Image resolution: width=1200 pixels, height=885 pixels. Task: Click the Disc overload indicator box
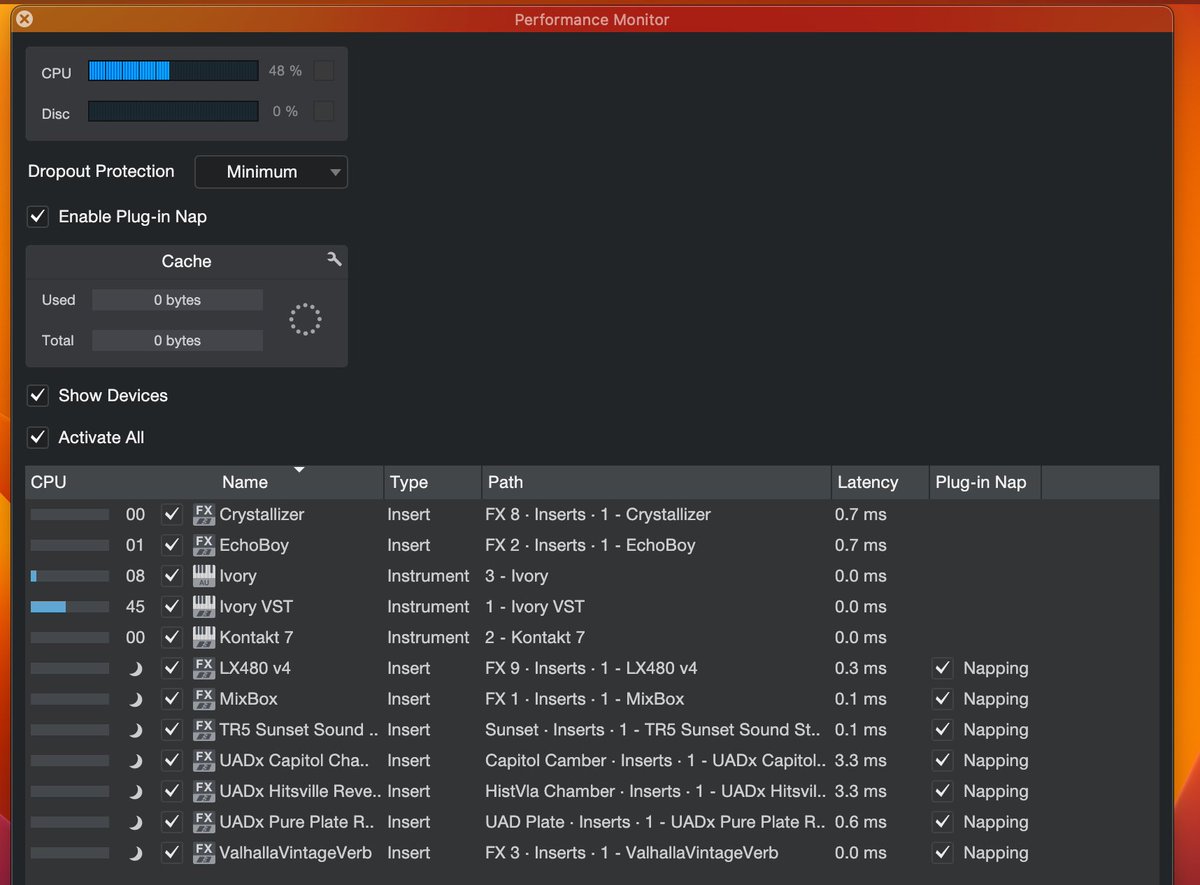pos(324,111)
